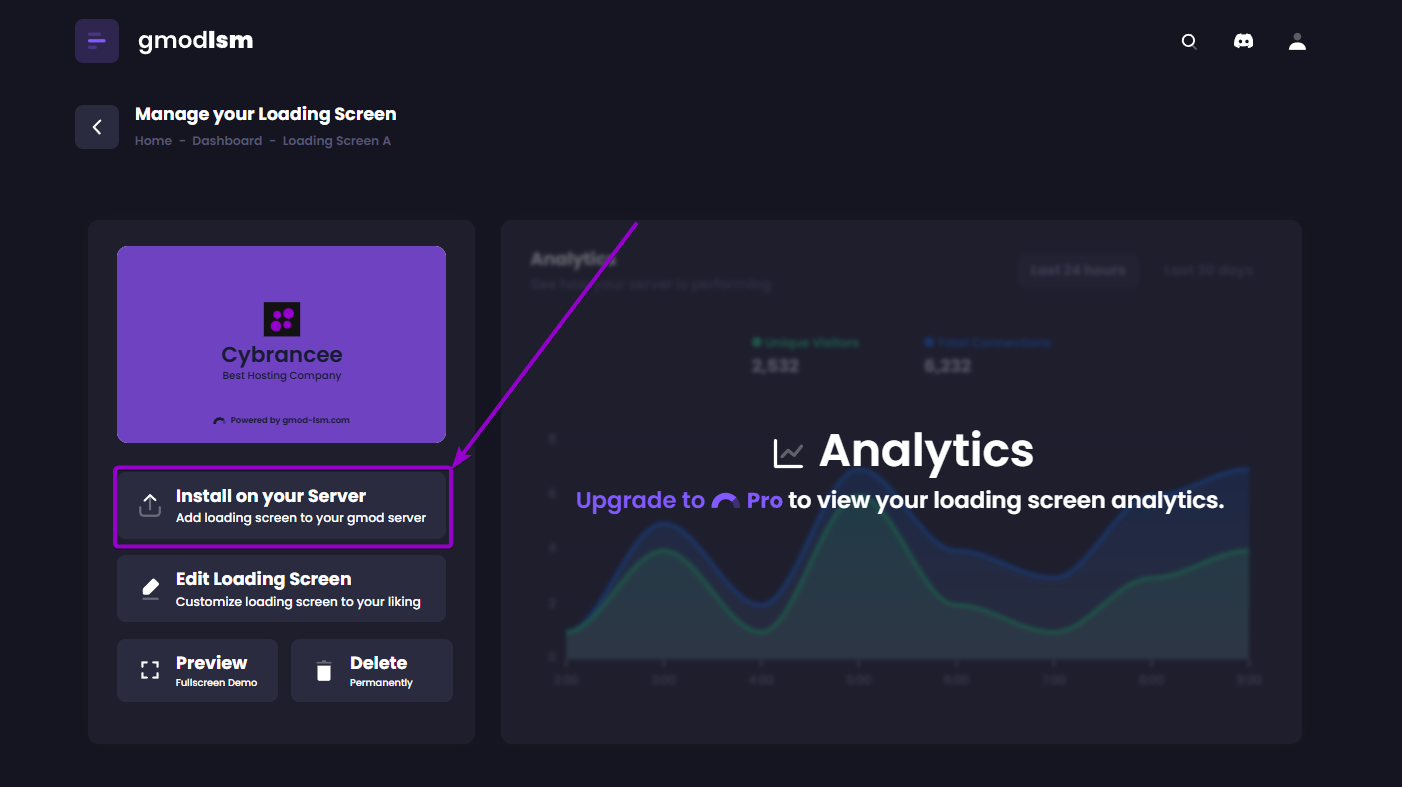Open the Discord icon in top bar
This screenshot has width=1402, height=787.
pyautogui.click(x=1243, y=41)
